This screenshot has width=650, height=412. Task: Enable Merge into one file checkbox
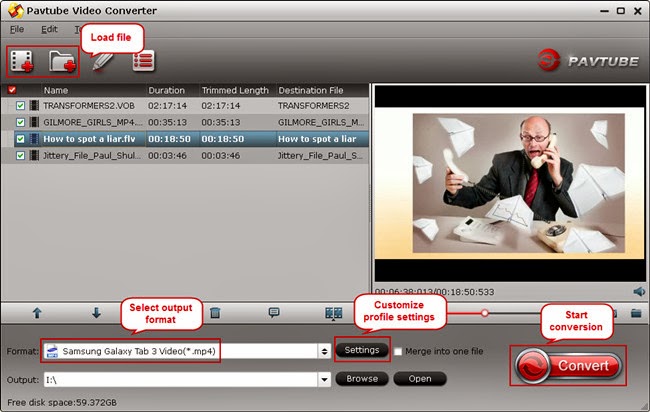coord(398,351)
